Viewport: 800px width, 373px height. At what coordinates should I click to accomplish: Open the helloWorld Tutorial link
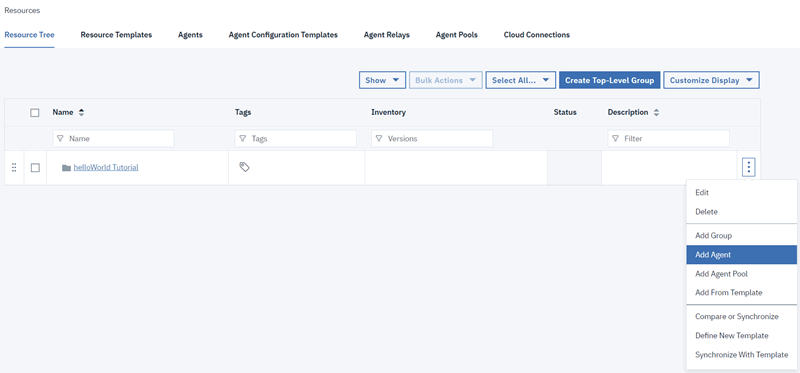click(x=106, y=167)
